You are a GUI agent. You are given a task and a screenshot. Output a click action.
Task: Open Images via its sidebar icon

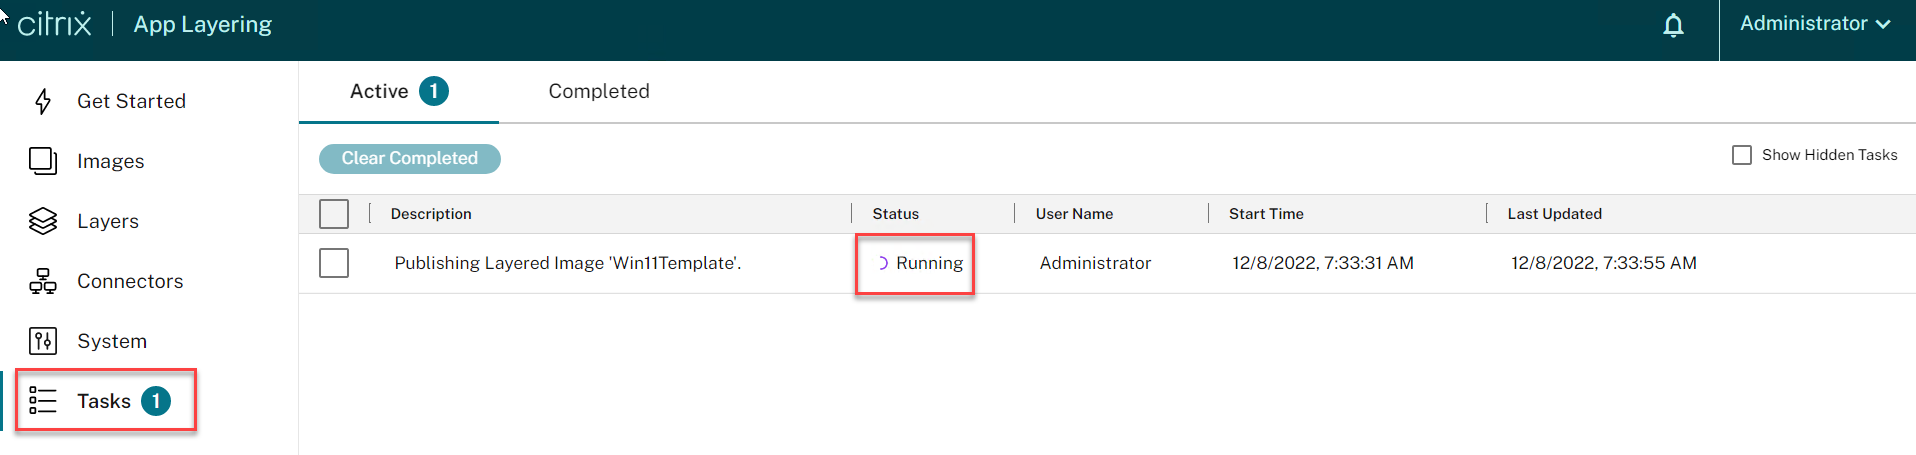[x=43, y=161]
